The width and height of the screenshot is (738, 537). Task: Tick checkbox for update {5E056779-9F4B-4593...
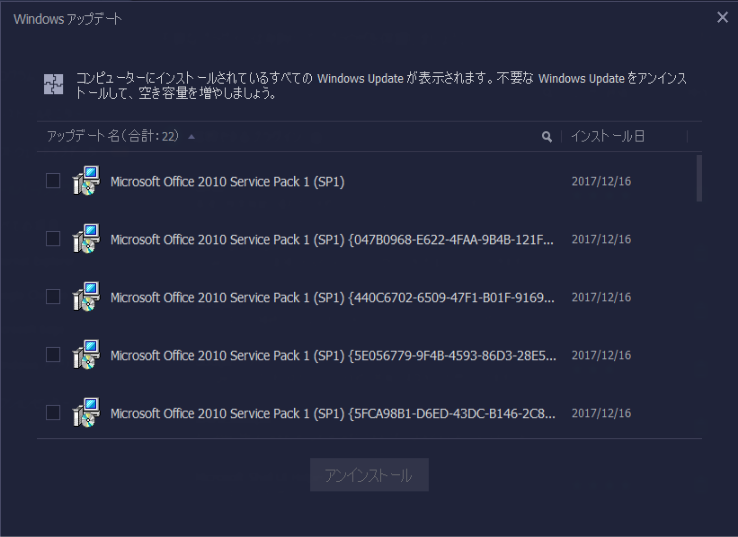pyautogui.click(x=53, y=354)
